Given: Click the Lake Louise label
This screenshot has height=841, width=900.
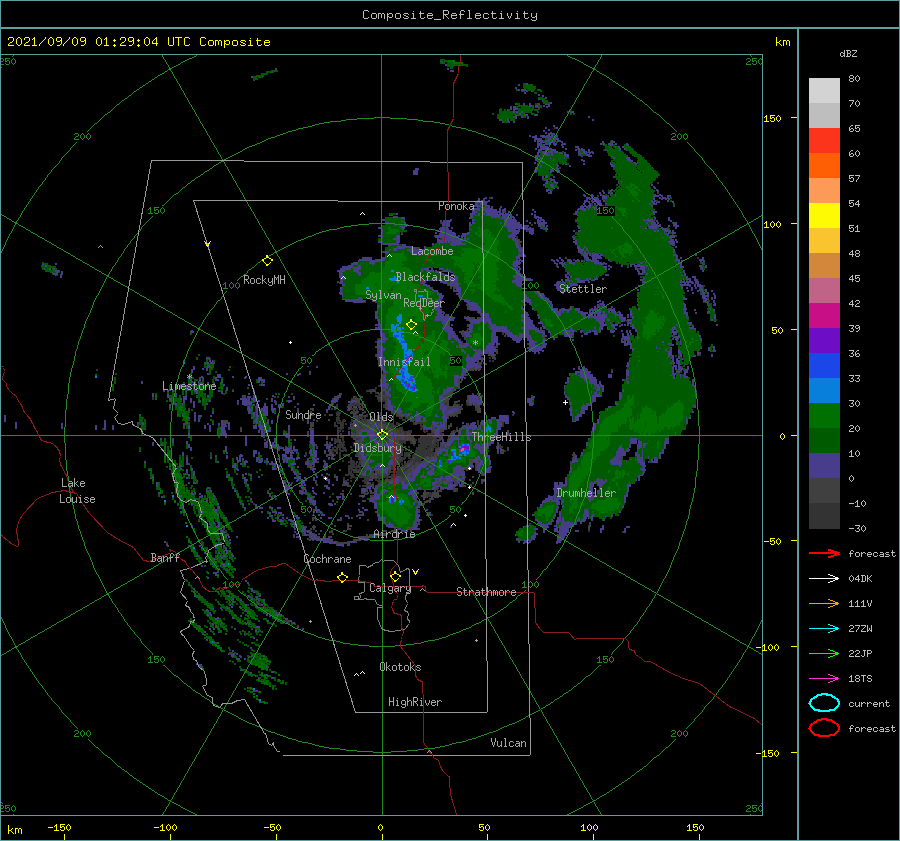Looking at the screenshot, I should tap(77, 491).
